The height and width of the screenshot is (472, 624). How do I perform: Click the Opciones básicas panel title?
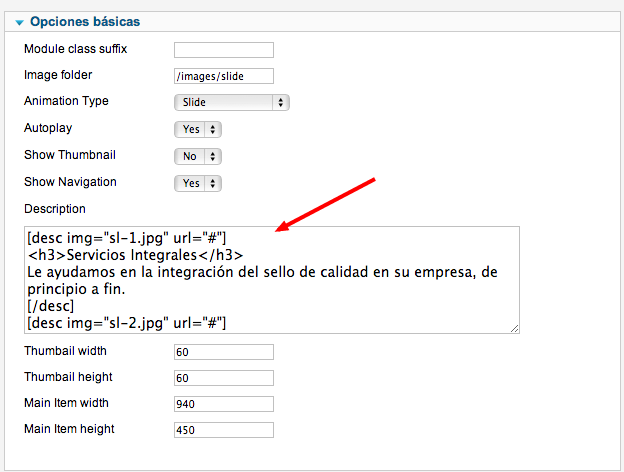pyautogui.click(x=85, y=21)
